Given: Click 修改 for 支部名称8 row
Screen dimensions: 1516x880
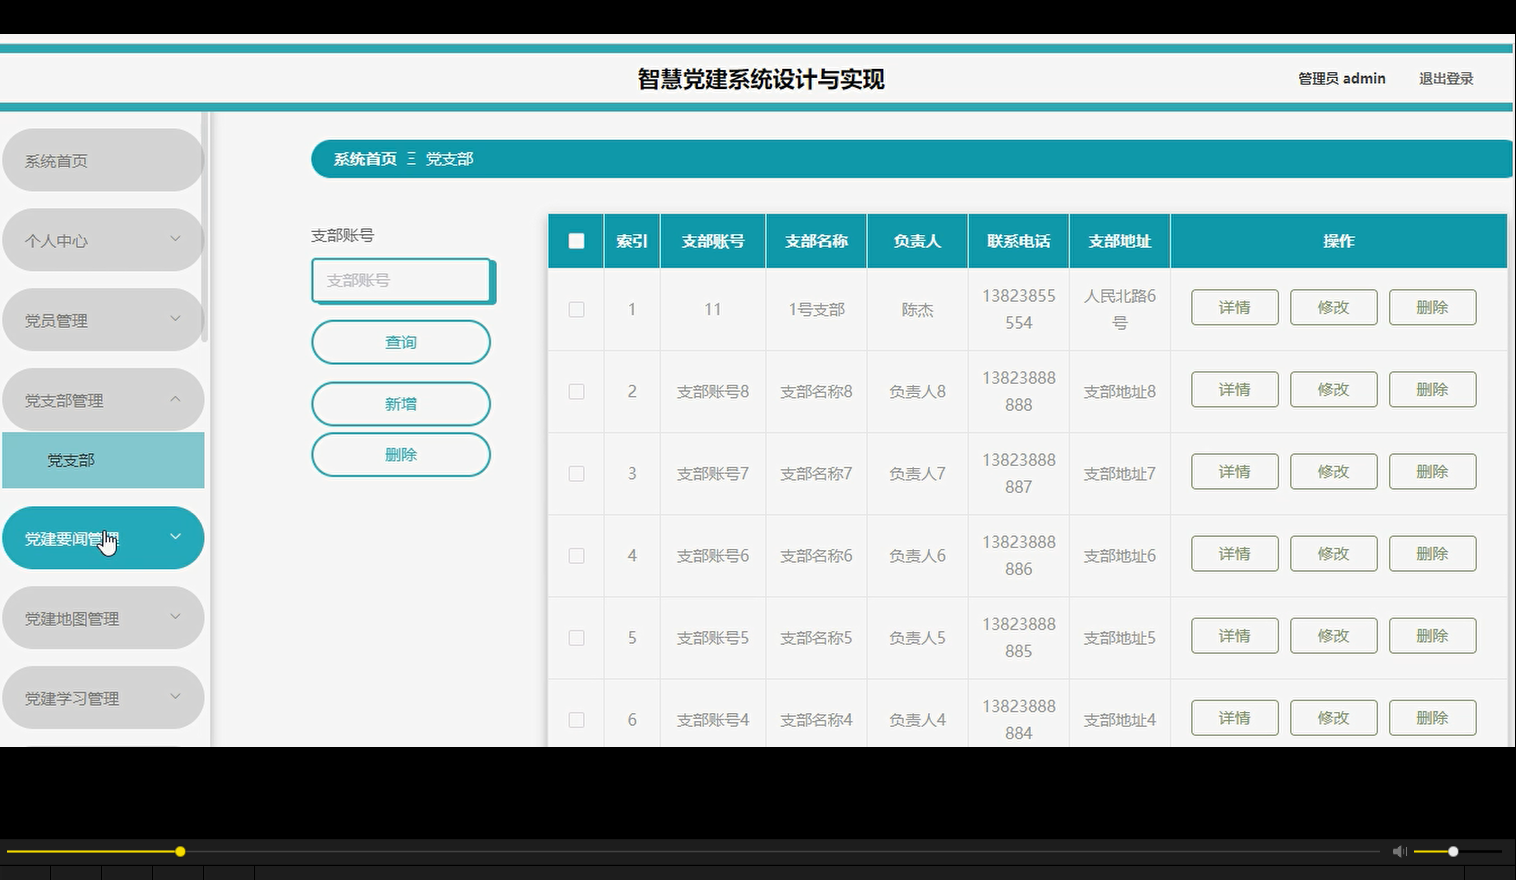Looking at the screenshot, I should click(x=1333, y=389).
